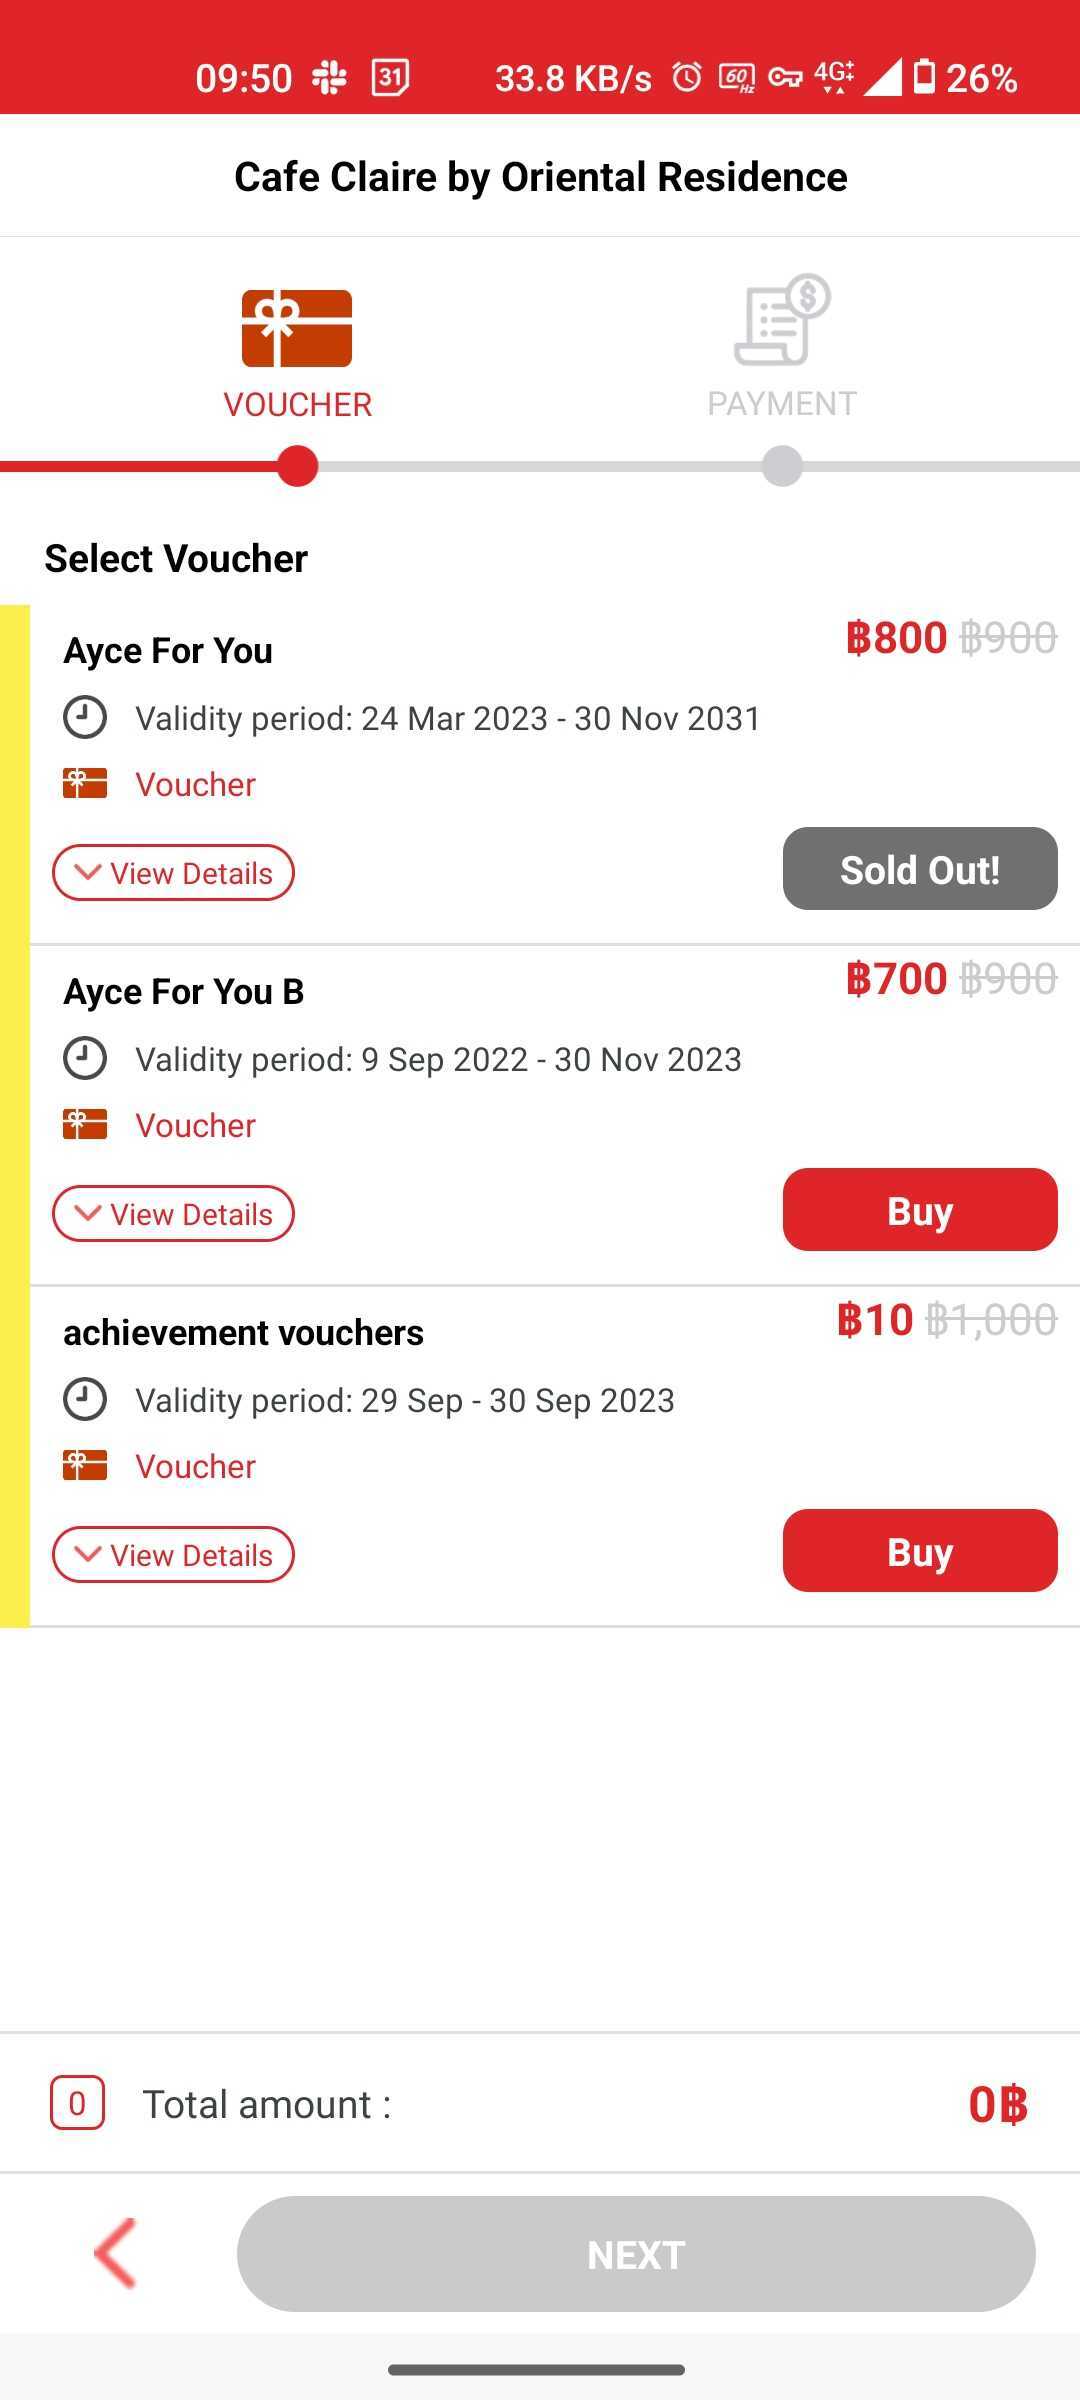Screen dimensions: 1080x2400
Task: Tap the grey Payment receipt icon
Action: (782, 320)
